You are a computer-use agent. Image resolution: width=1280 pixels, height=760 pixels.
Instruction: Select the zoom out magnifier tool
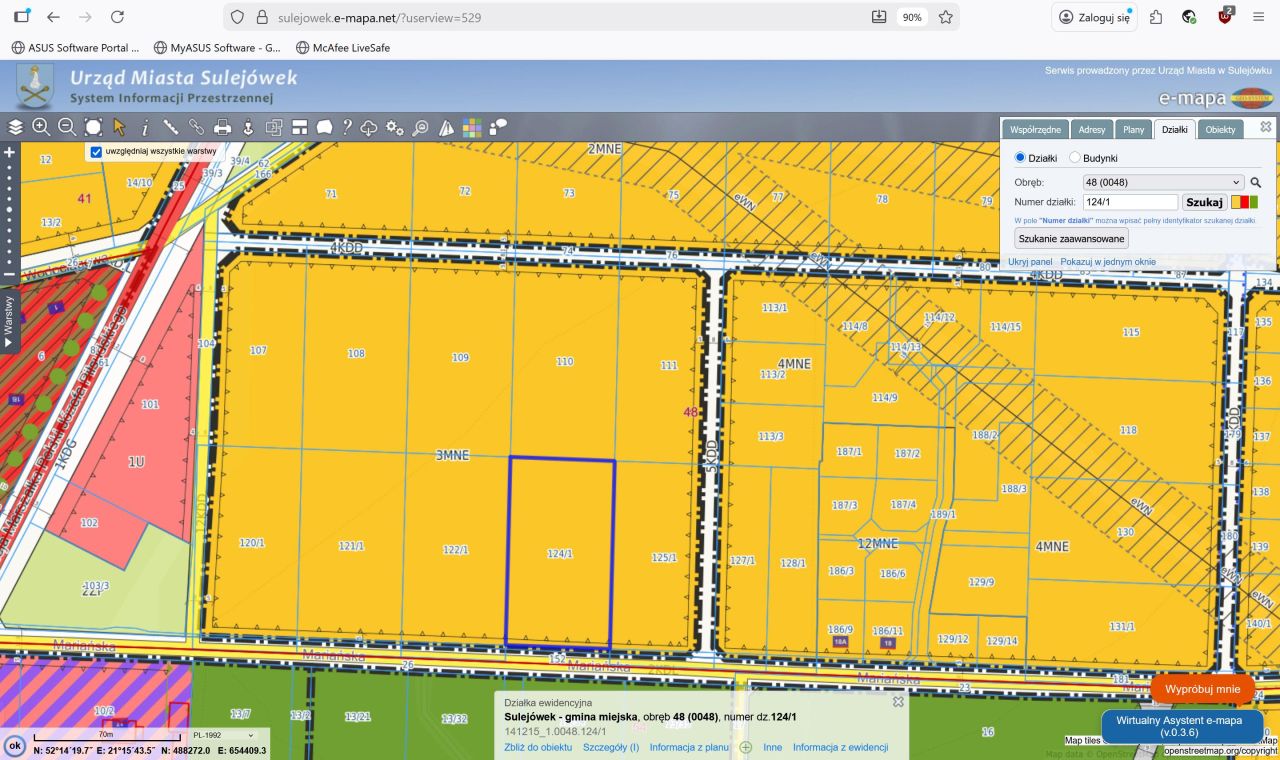[x=67, y=127]
